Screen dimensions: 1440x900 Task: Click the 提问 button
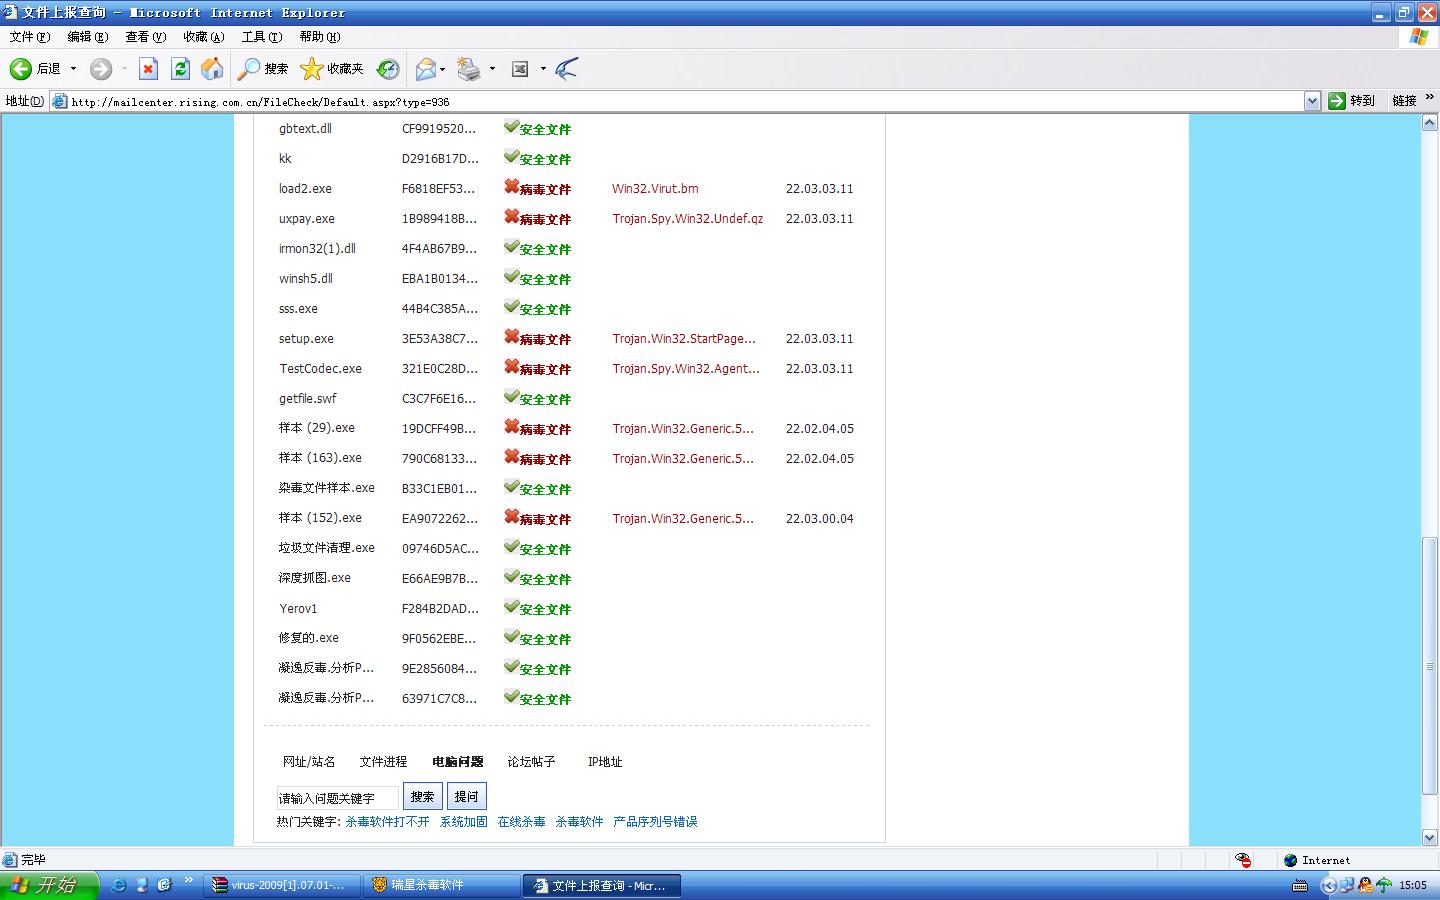pos(466,797)
